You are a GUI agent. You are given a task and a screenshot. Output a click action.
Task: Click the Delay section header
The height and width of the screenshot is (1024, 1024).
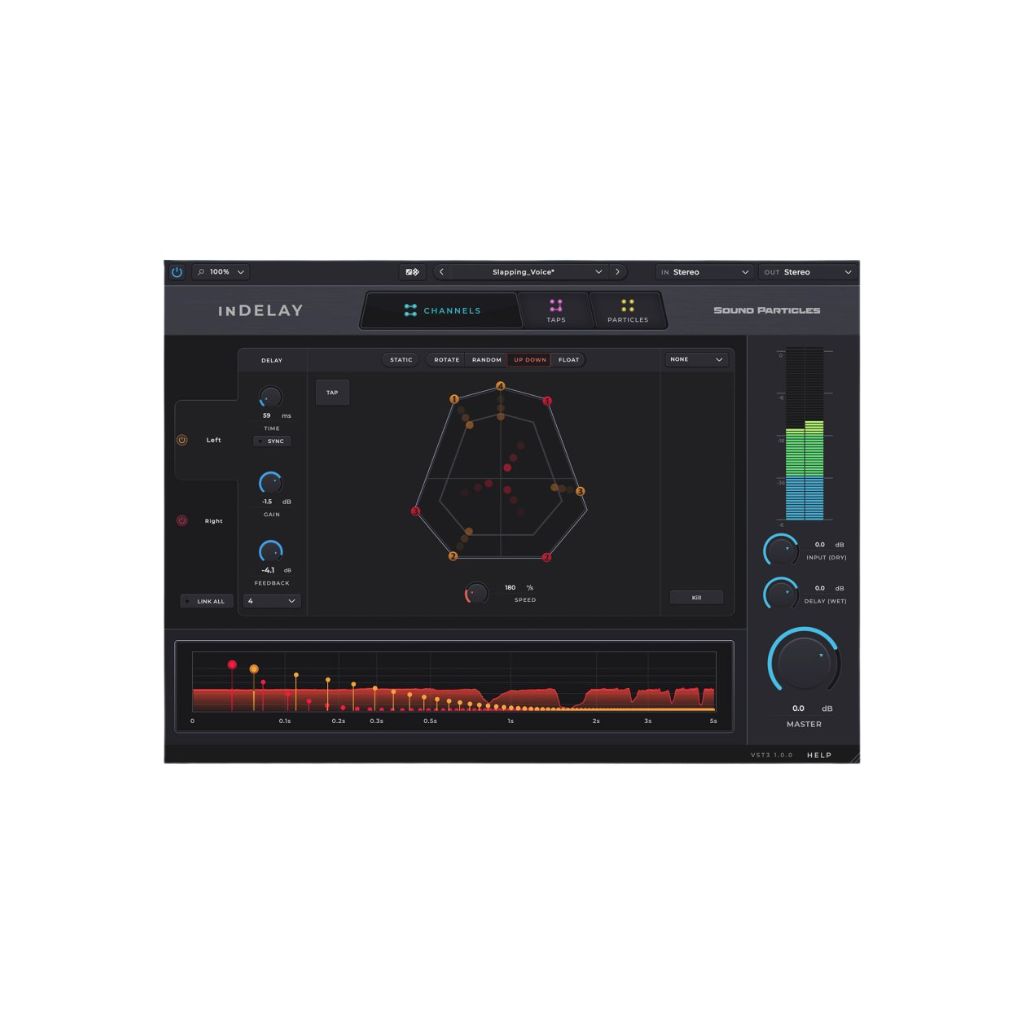click(x=272, y=360)
